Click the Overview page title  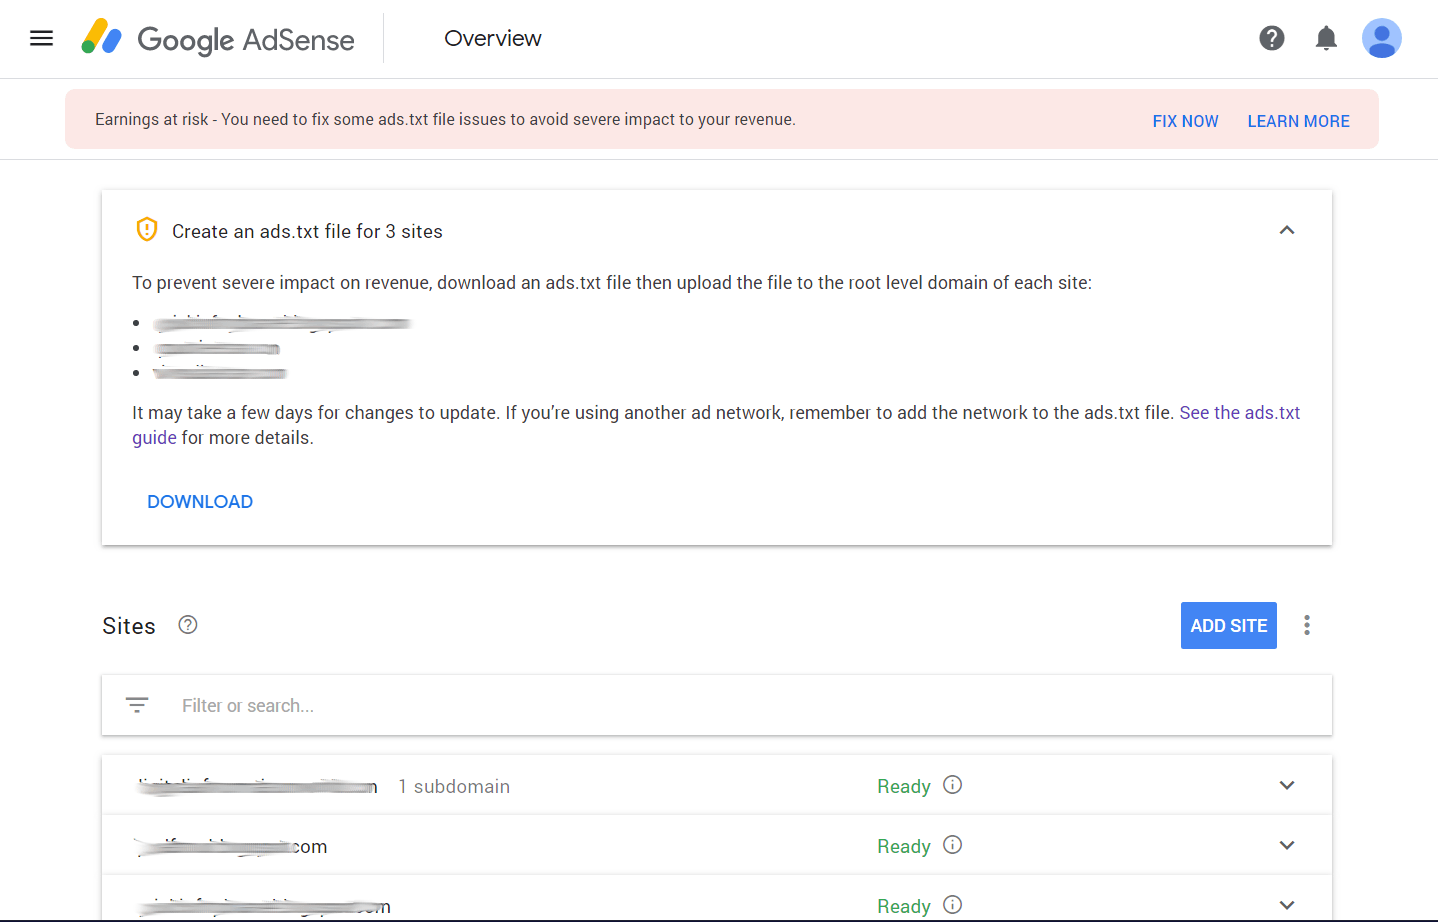point(493,38)
